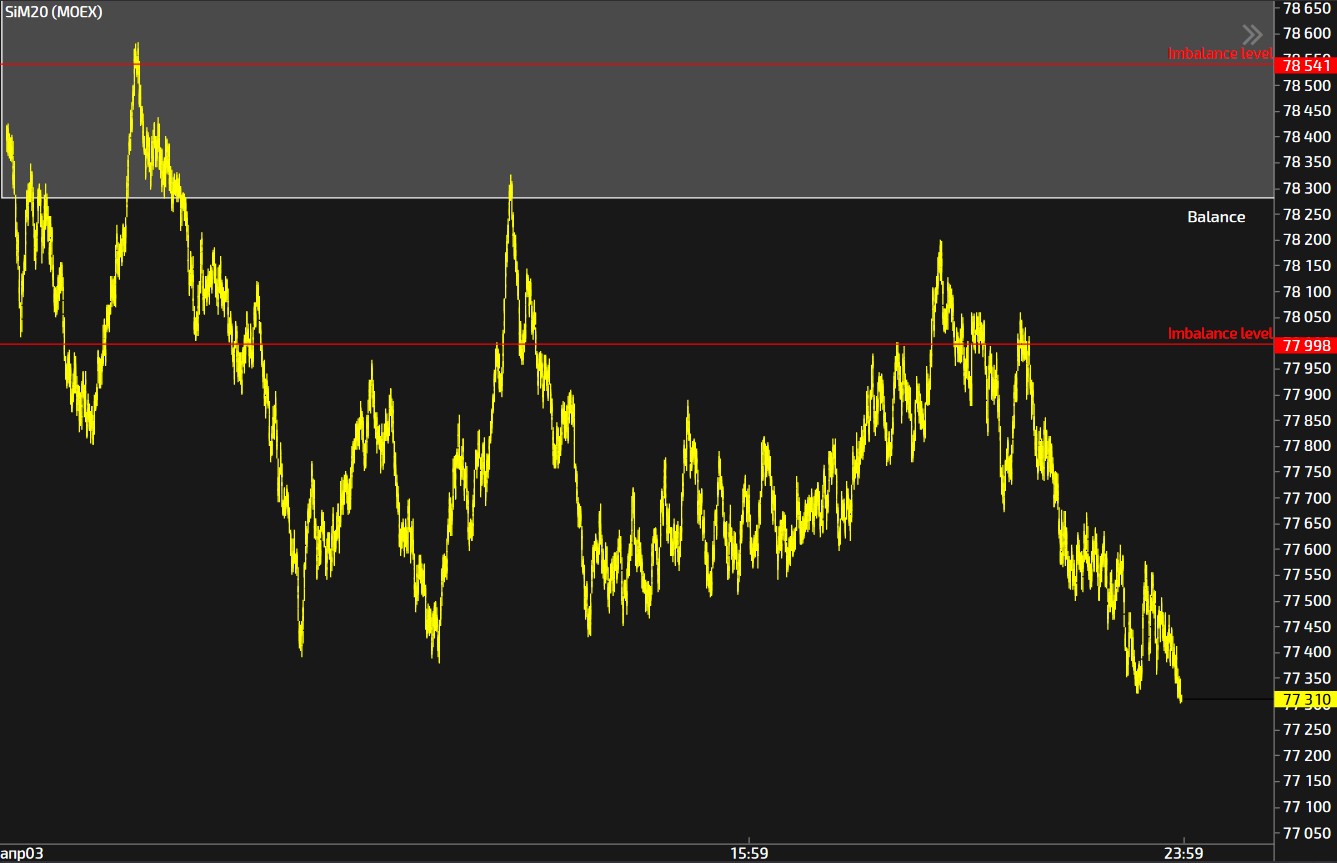Click the Balance zone label
The width and height of the screenshot is (1337, 863).
1216,217
